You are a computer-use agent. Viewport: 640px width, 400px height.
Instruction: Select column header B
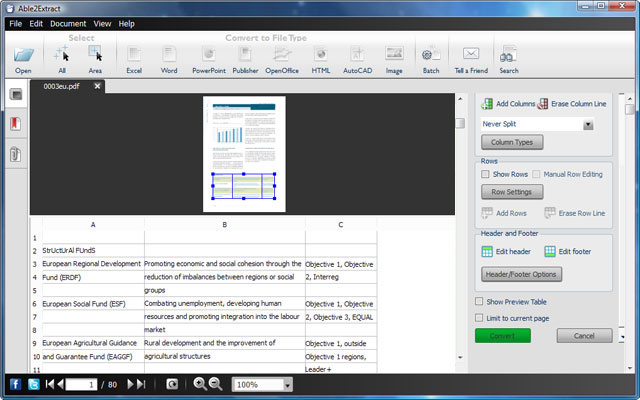pyautogui.click(x=224, y=224)
